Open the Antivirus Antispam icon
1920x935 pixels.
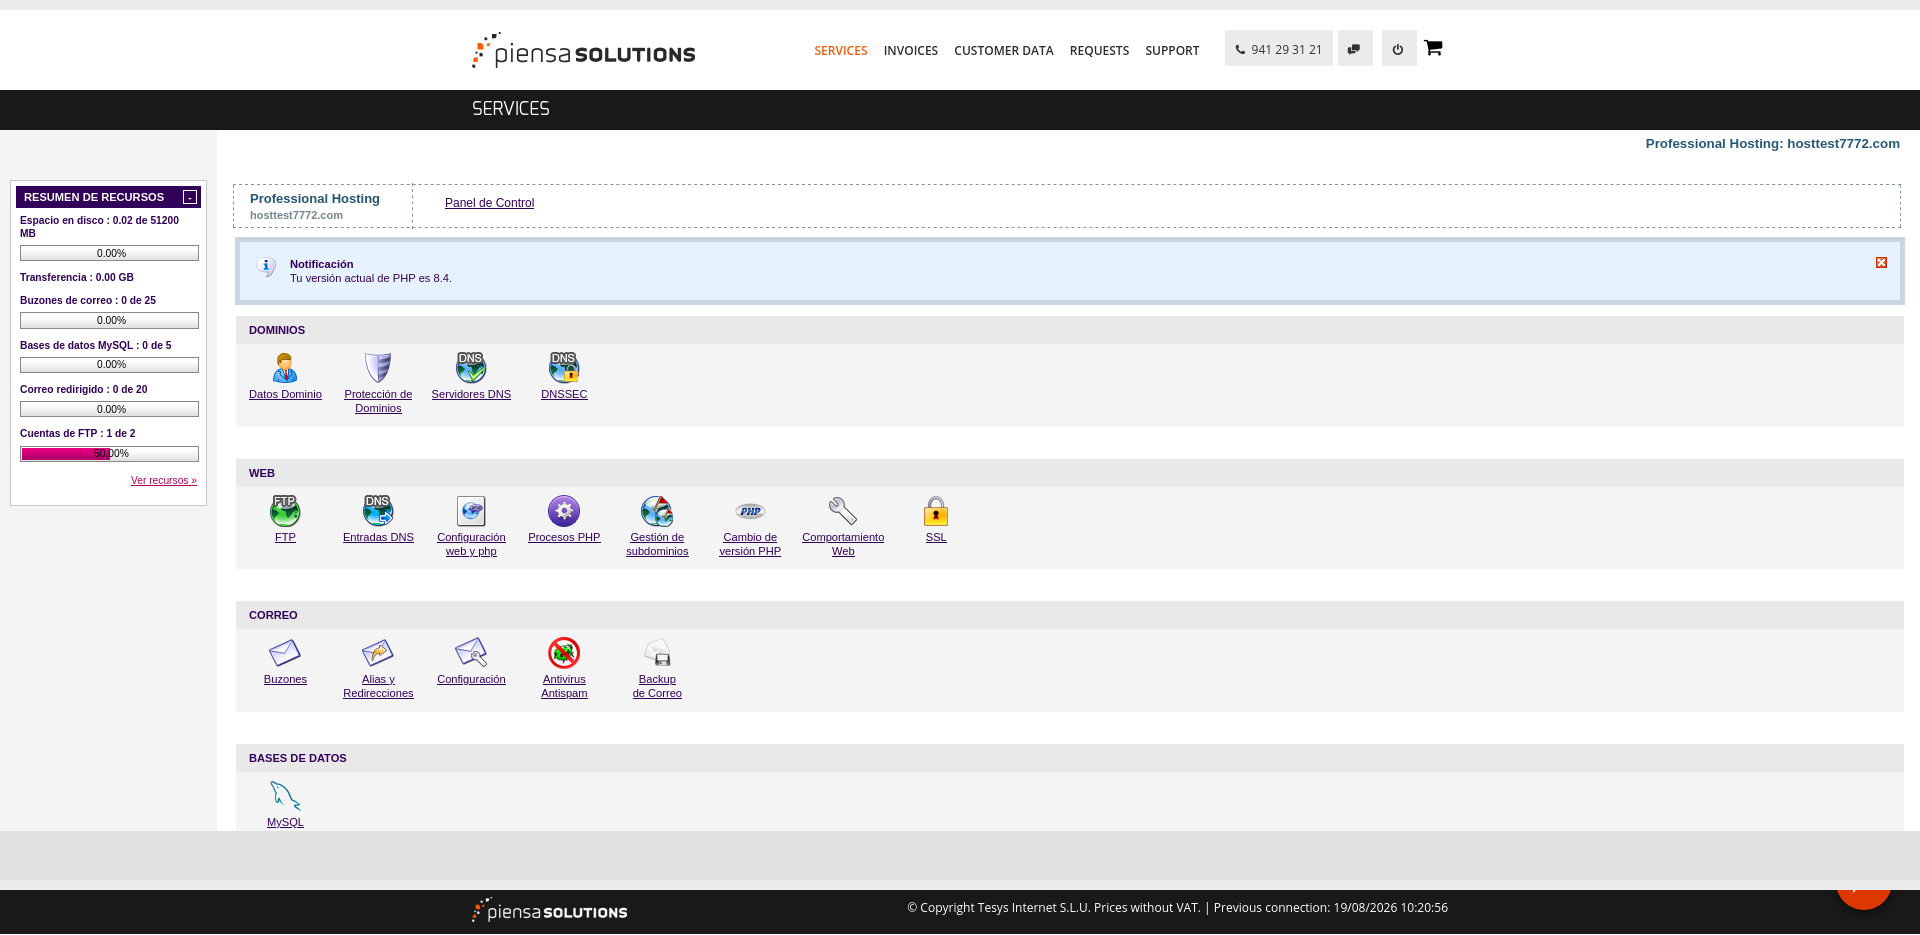(x=564, y=653)
